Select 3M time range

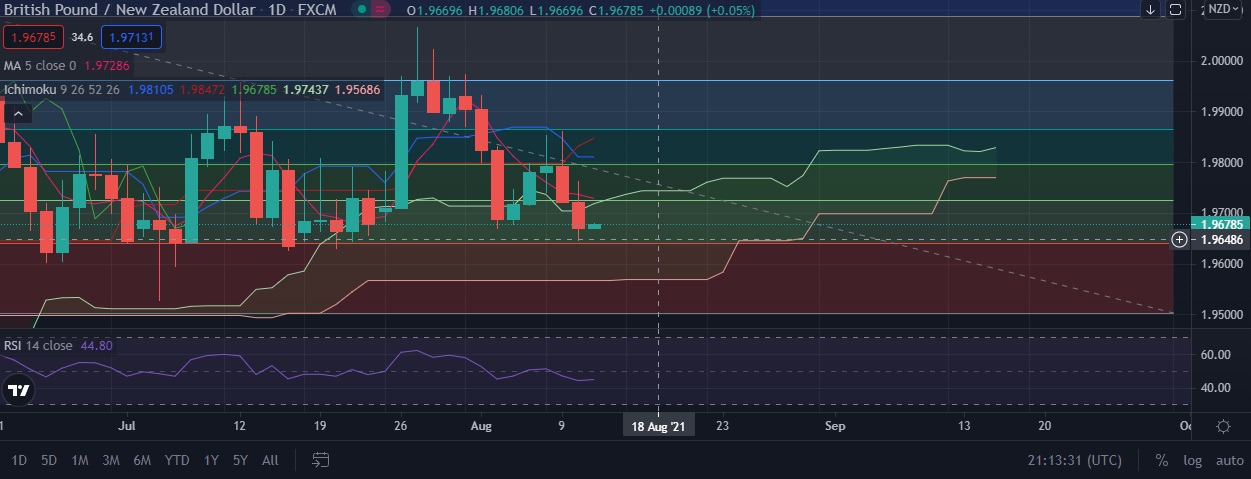click(111, 460)
